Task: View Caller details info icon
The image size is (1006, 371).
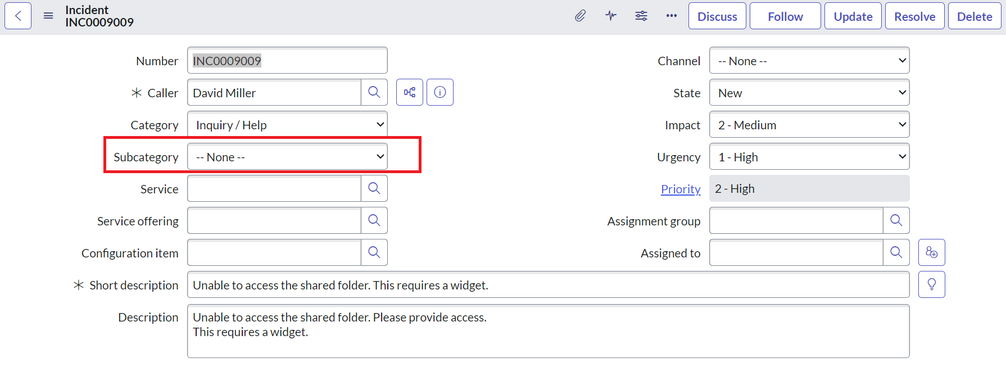Action: click(x=440, y=93)
